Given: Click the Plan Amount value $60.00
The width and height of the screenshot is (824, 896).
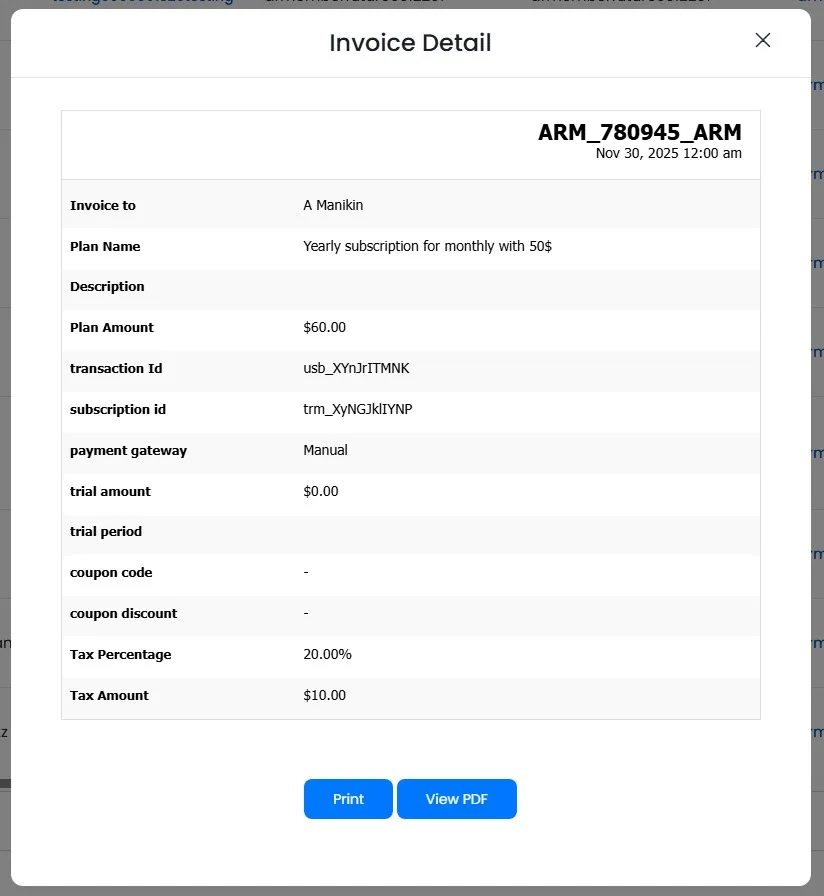Looking at the screenshot, I should tap(322, 327).
